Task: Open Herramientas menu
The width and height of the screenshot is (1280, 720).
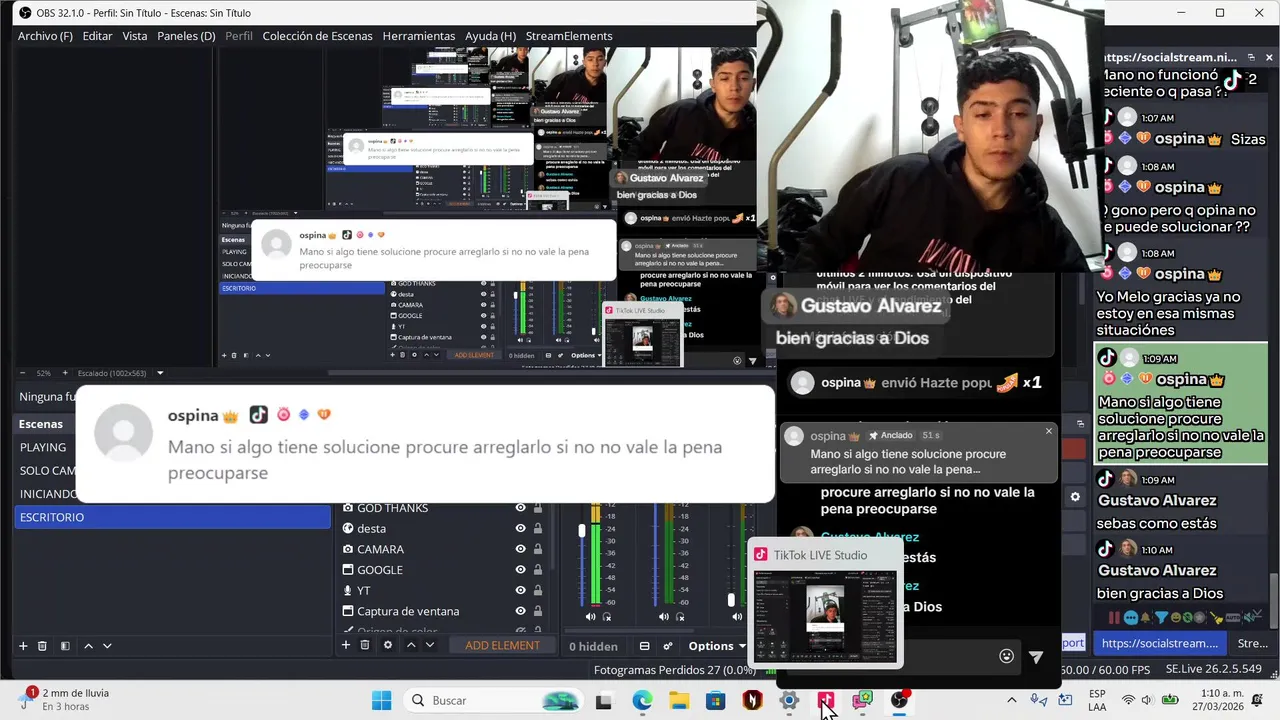Action: 418,36
